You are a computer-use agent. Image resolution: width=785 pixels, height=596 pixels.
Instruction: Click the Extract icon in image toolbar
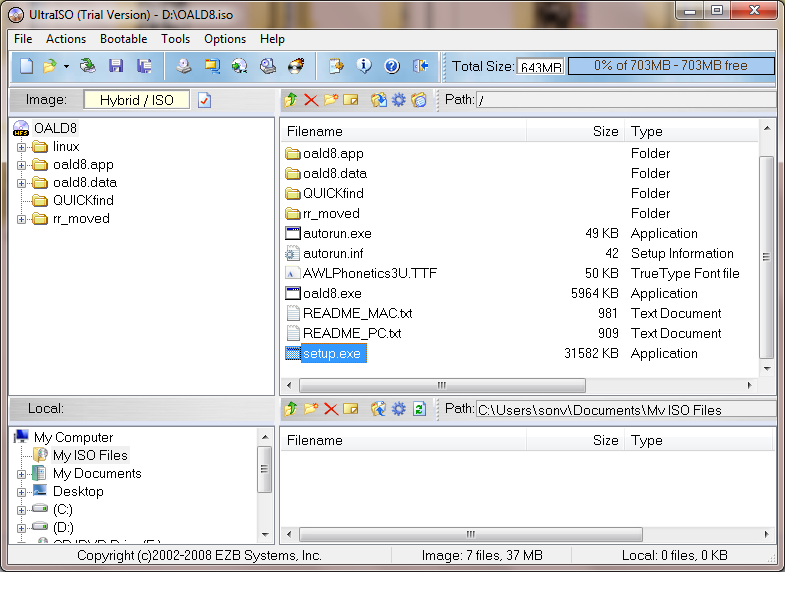(x=378, y=100)
